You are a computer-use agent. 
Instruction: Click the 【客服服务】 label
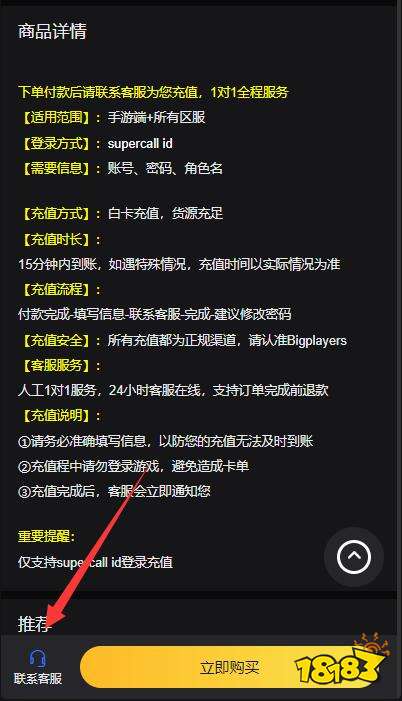pos(57,366)
